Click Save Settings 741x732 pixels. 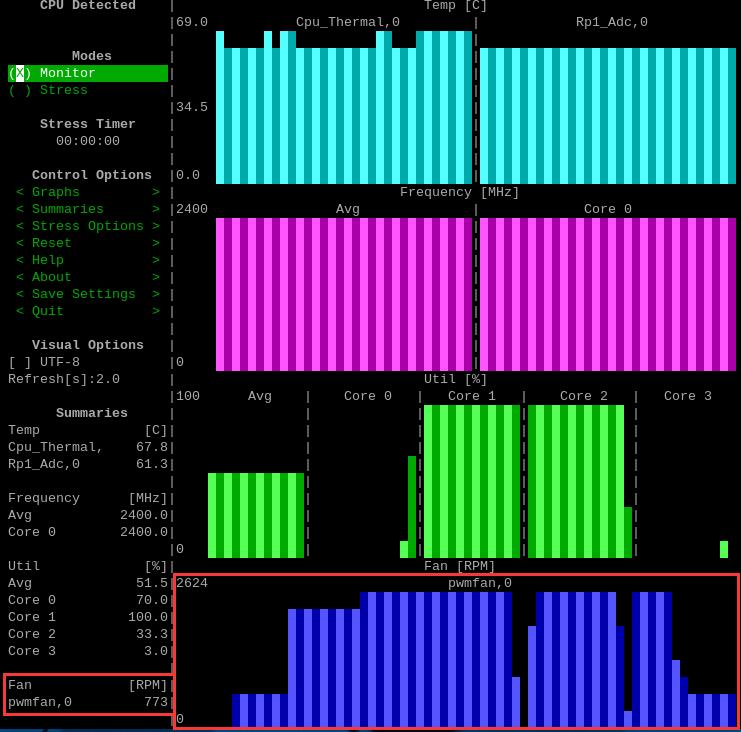tap(87, 294)
